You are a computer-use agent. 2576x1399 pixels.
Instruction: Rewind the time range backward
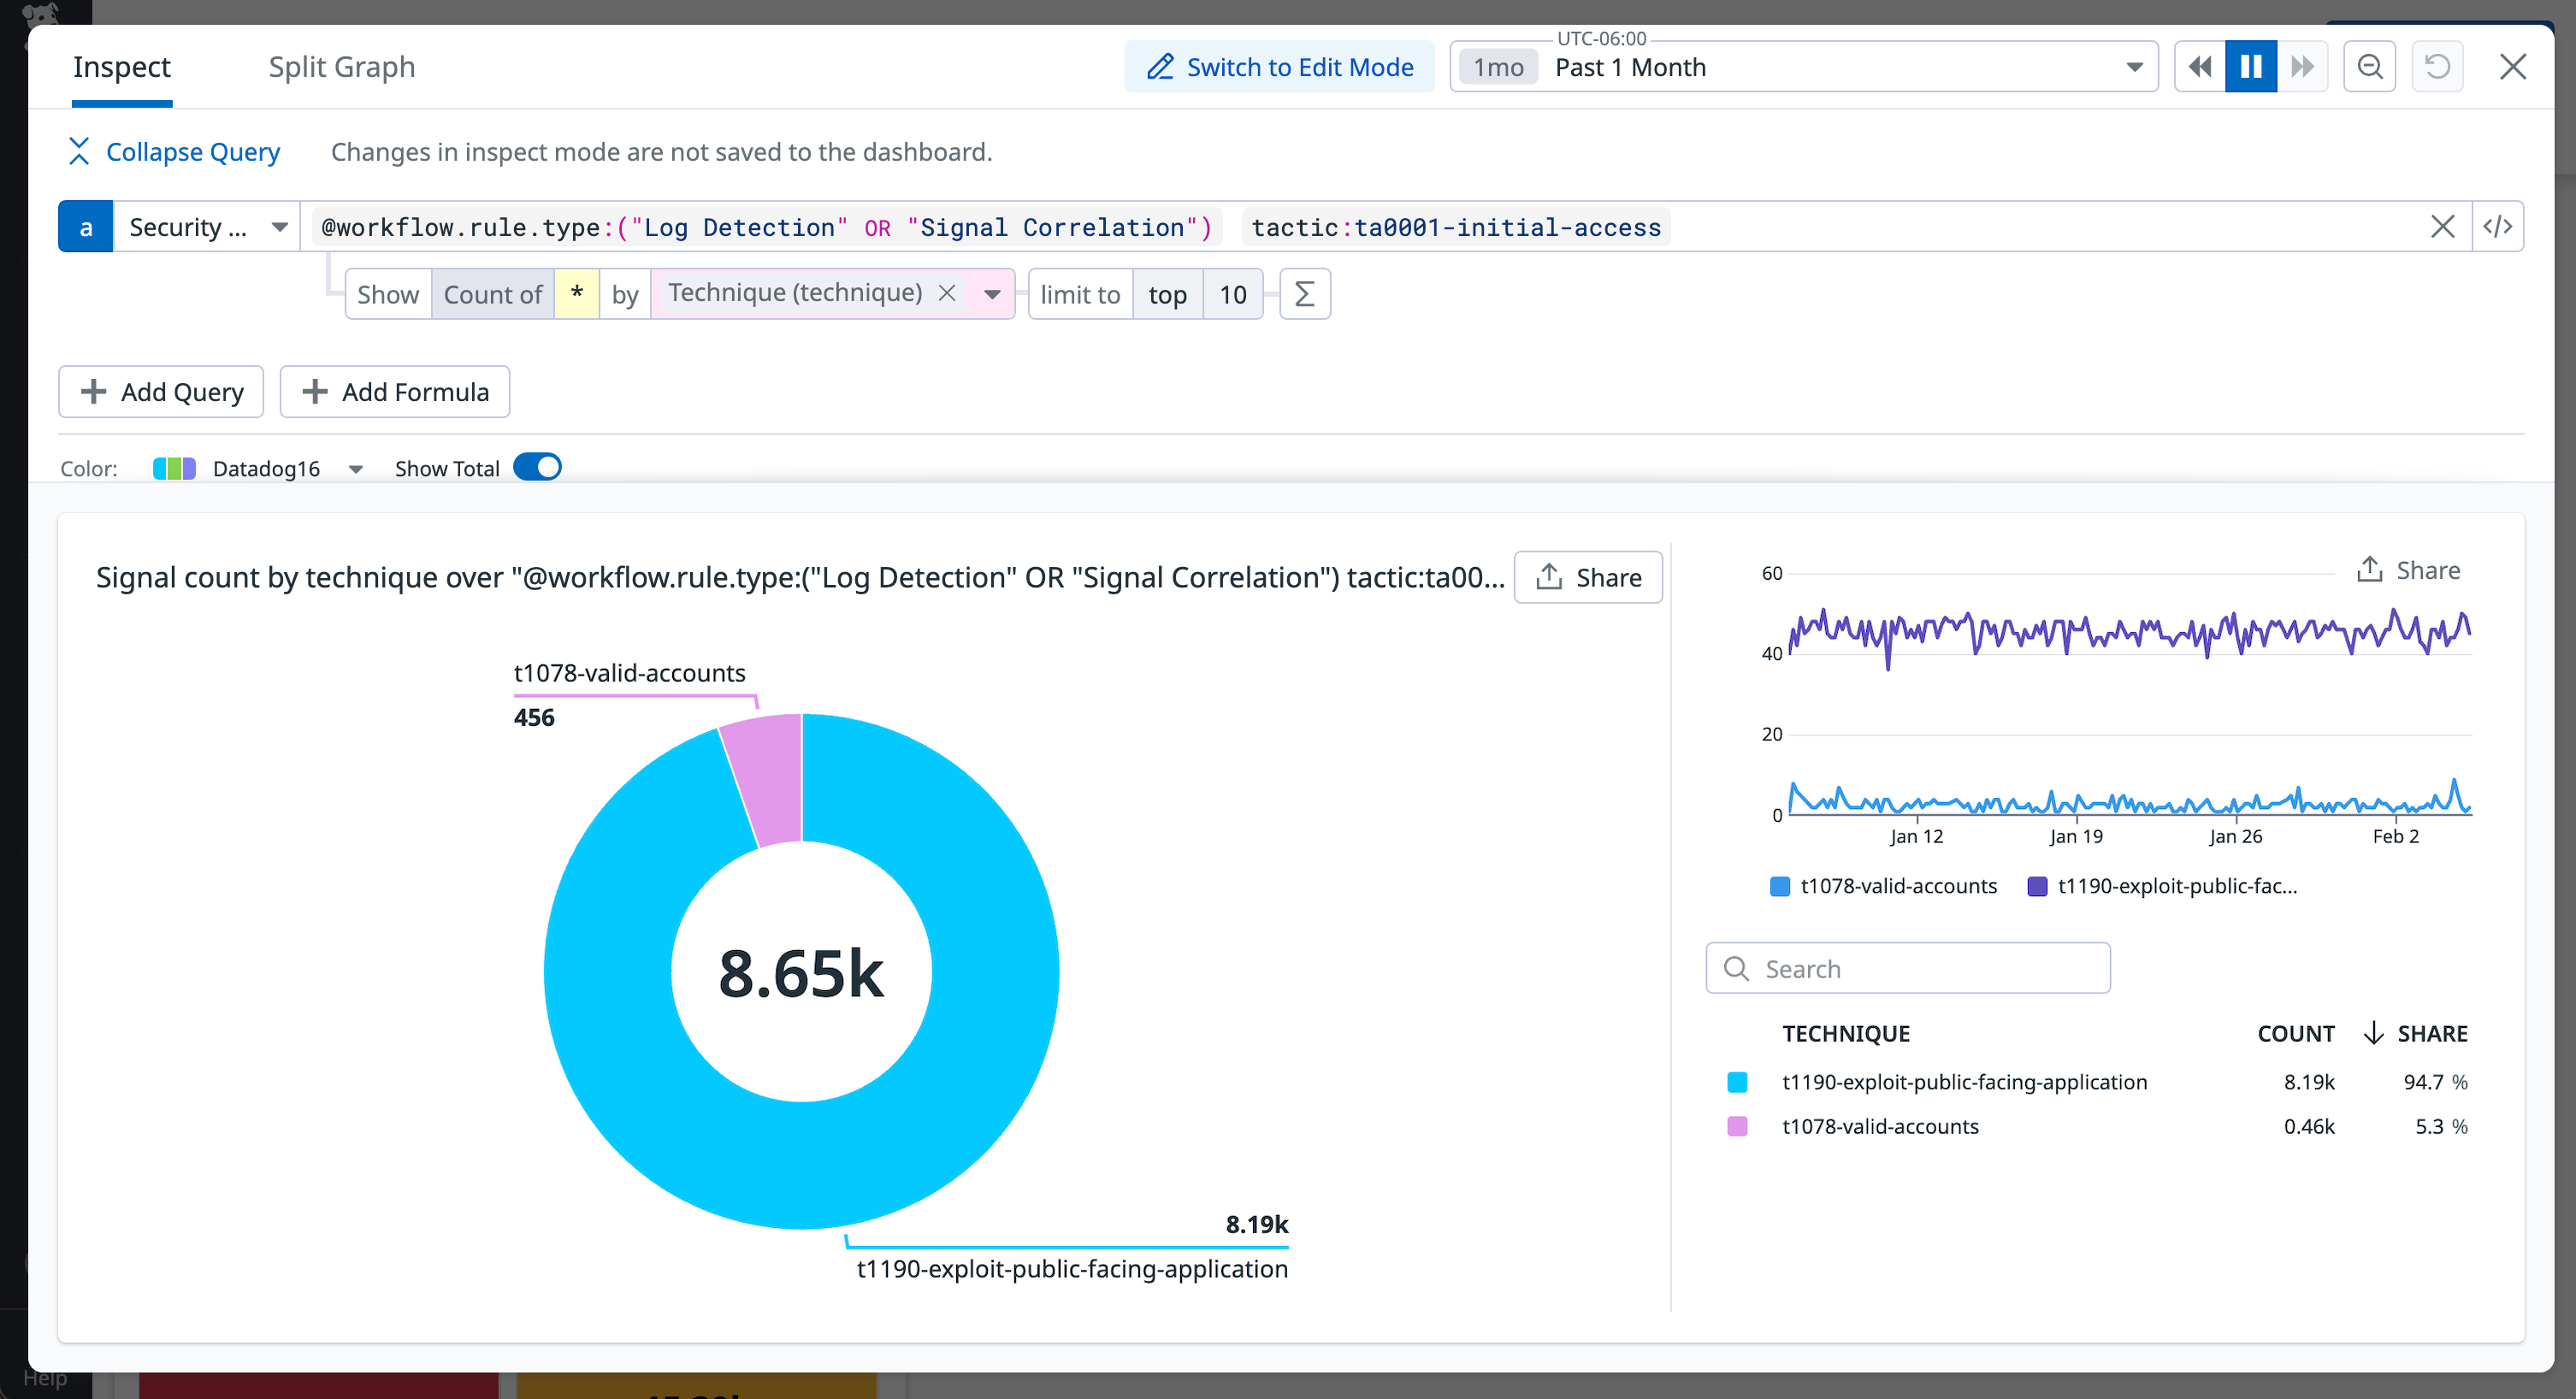coord(2199,66)
